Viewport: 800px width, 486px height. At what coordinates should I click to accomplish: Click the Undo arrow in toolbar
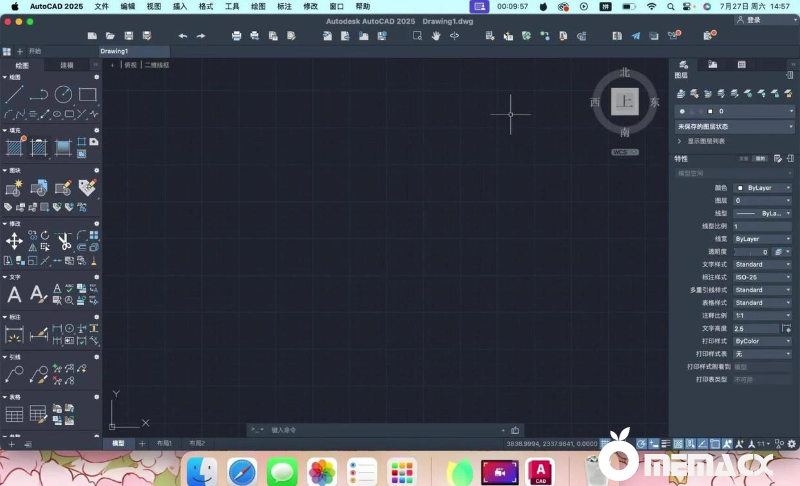coord(182,36)
